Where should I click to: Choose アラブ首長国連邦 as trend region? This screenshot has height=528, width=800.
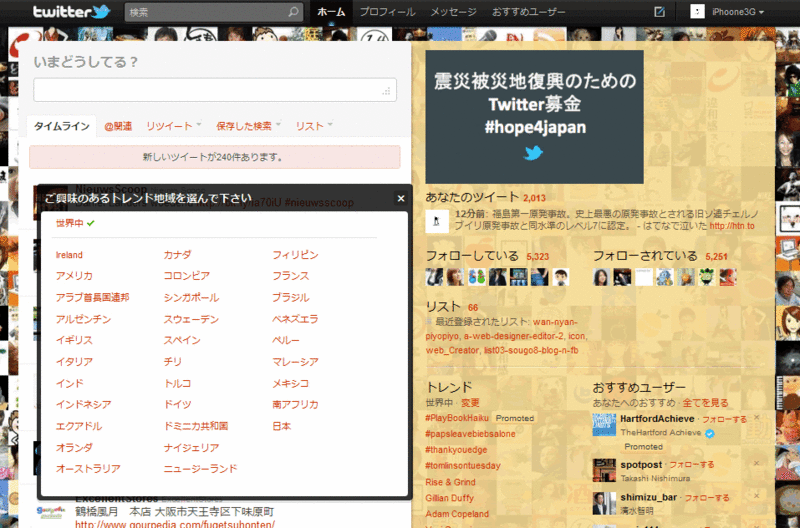(x=92, y=297)
